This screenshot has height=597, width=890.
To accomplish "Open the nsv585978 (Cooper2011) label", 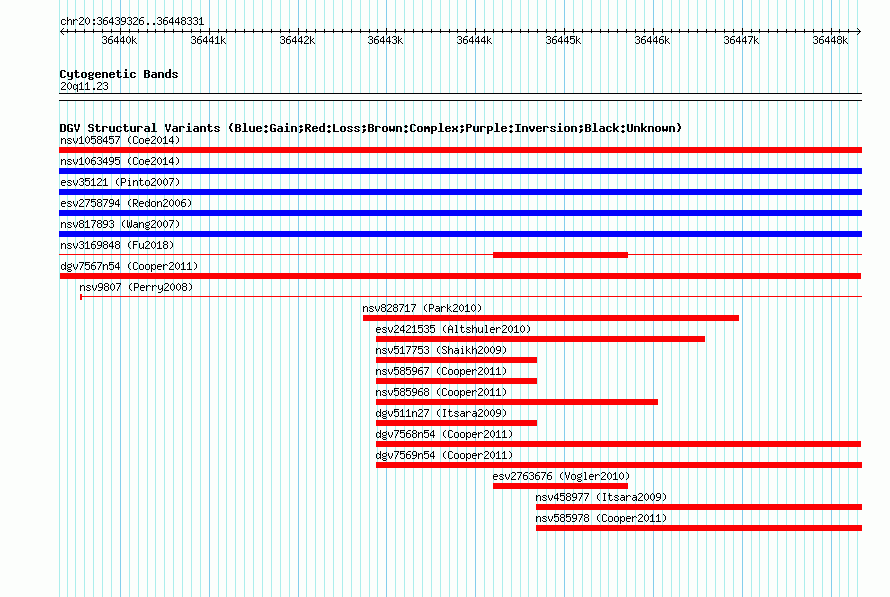I will point(601,518).
